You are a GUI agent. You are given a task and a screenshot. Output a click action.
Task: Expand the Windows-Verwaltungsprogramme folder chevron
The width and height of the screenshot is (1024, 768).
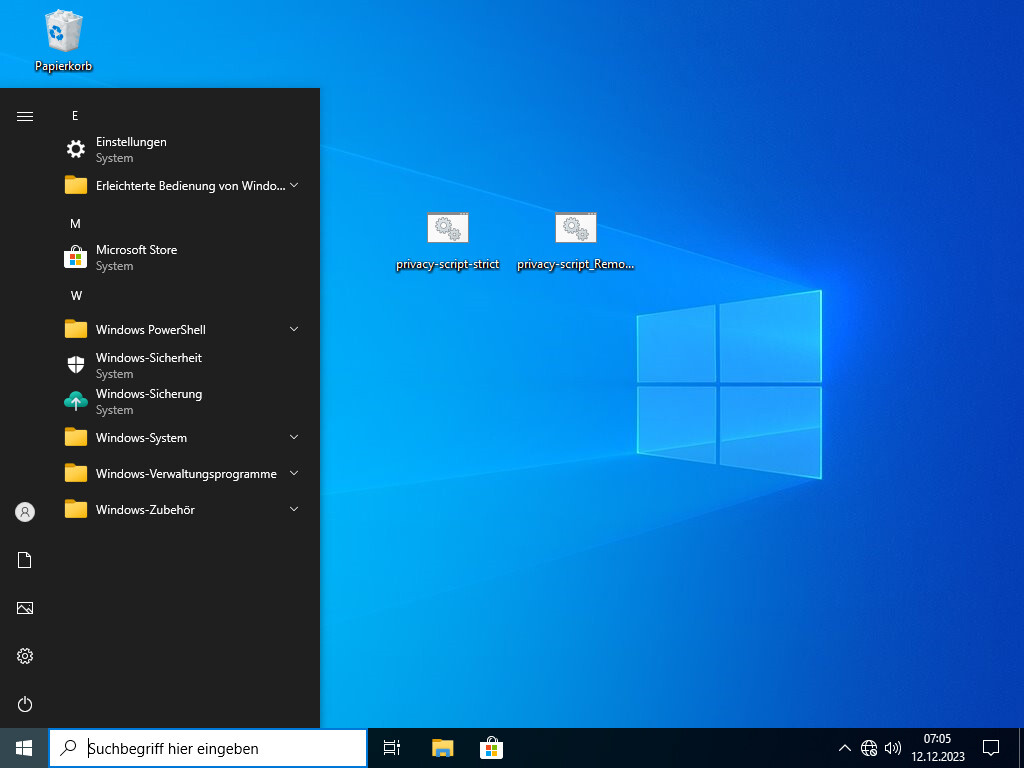point(294,473)
